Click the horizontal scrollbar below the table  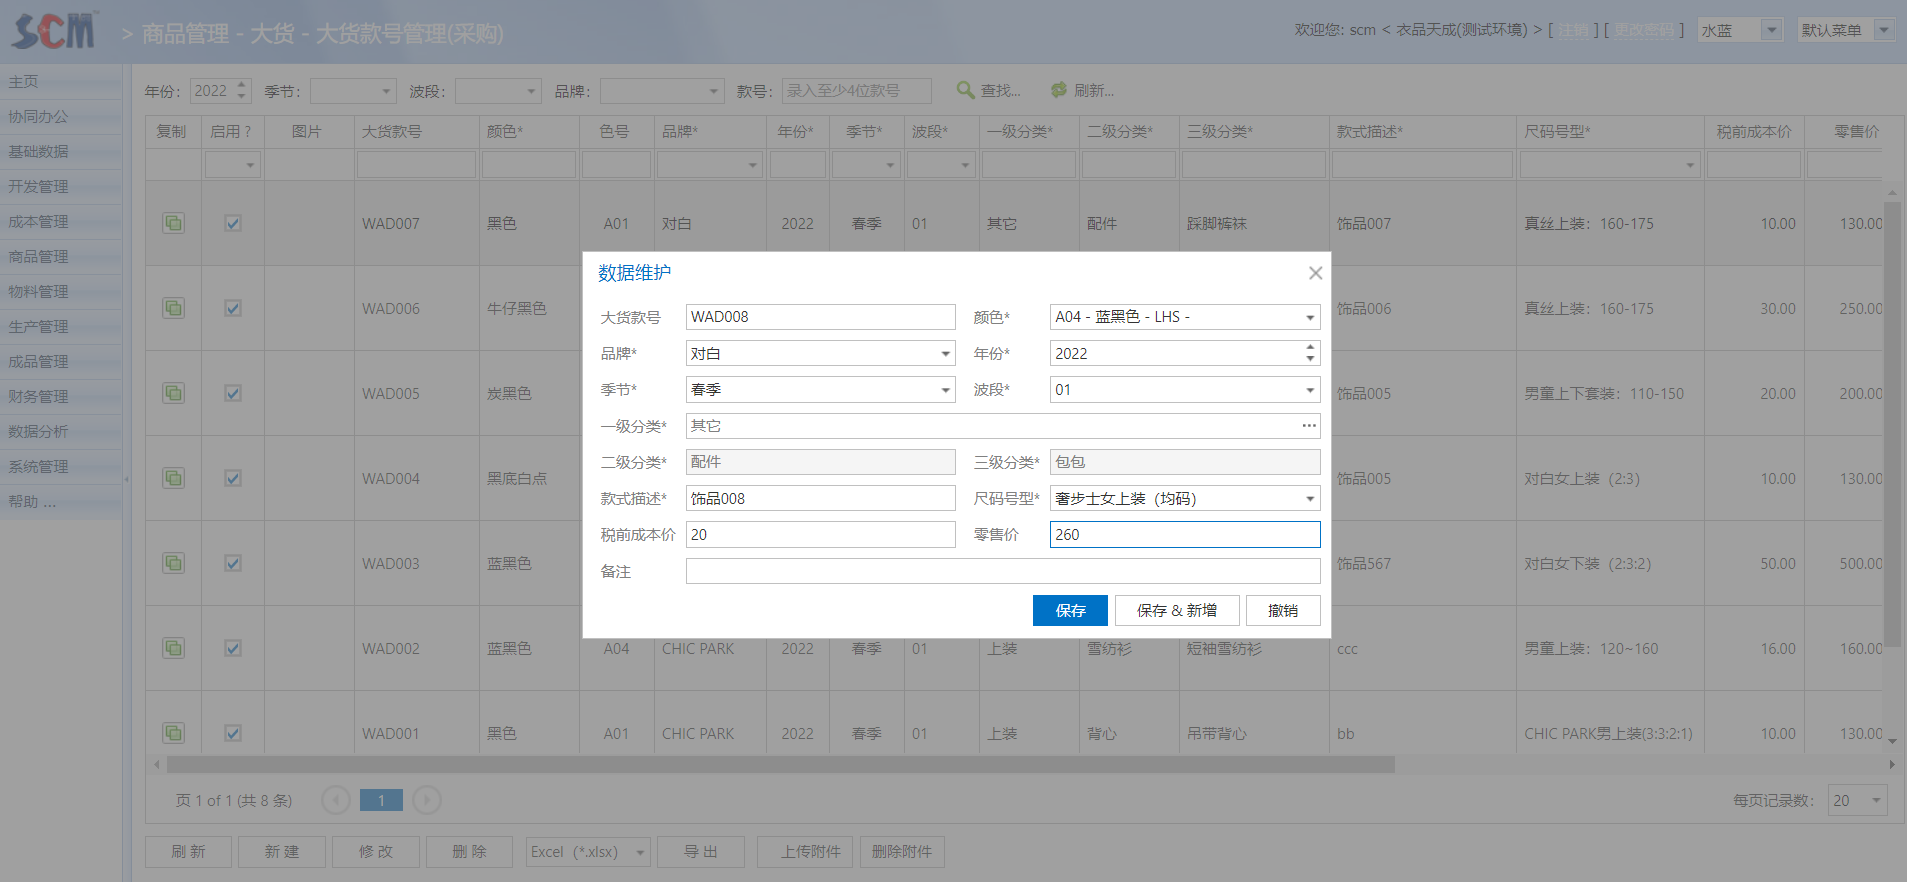tap(780, 765)
